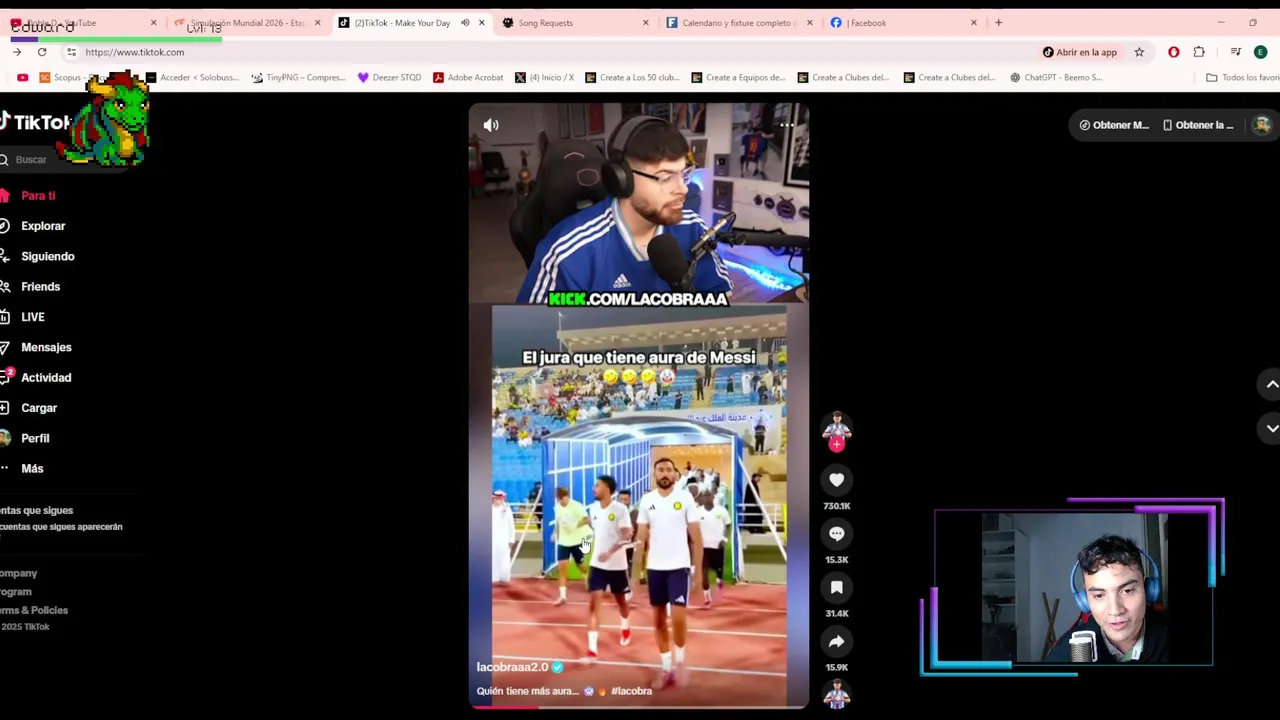
Task: Click the Terms & Policies footer link
Action: [x=34, y=610]
